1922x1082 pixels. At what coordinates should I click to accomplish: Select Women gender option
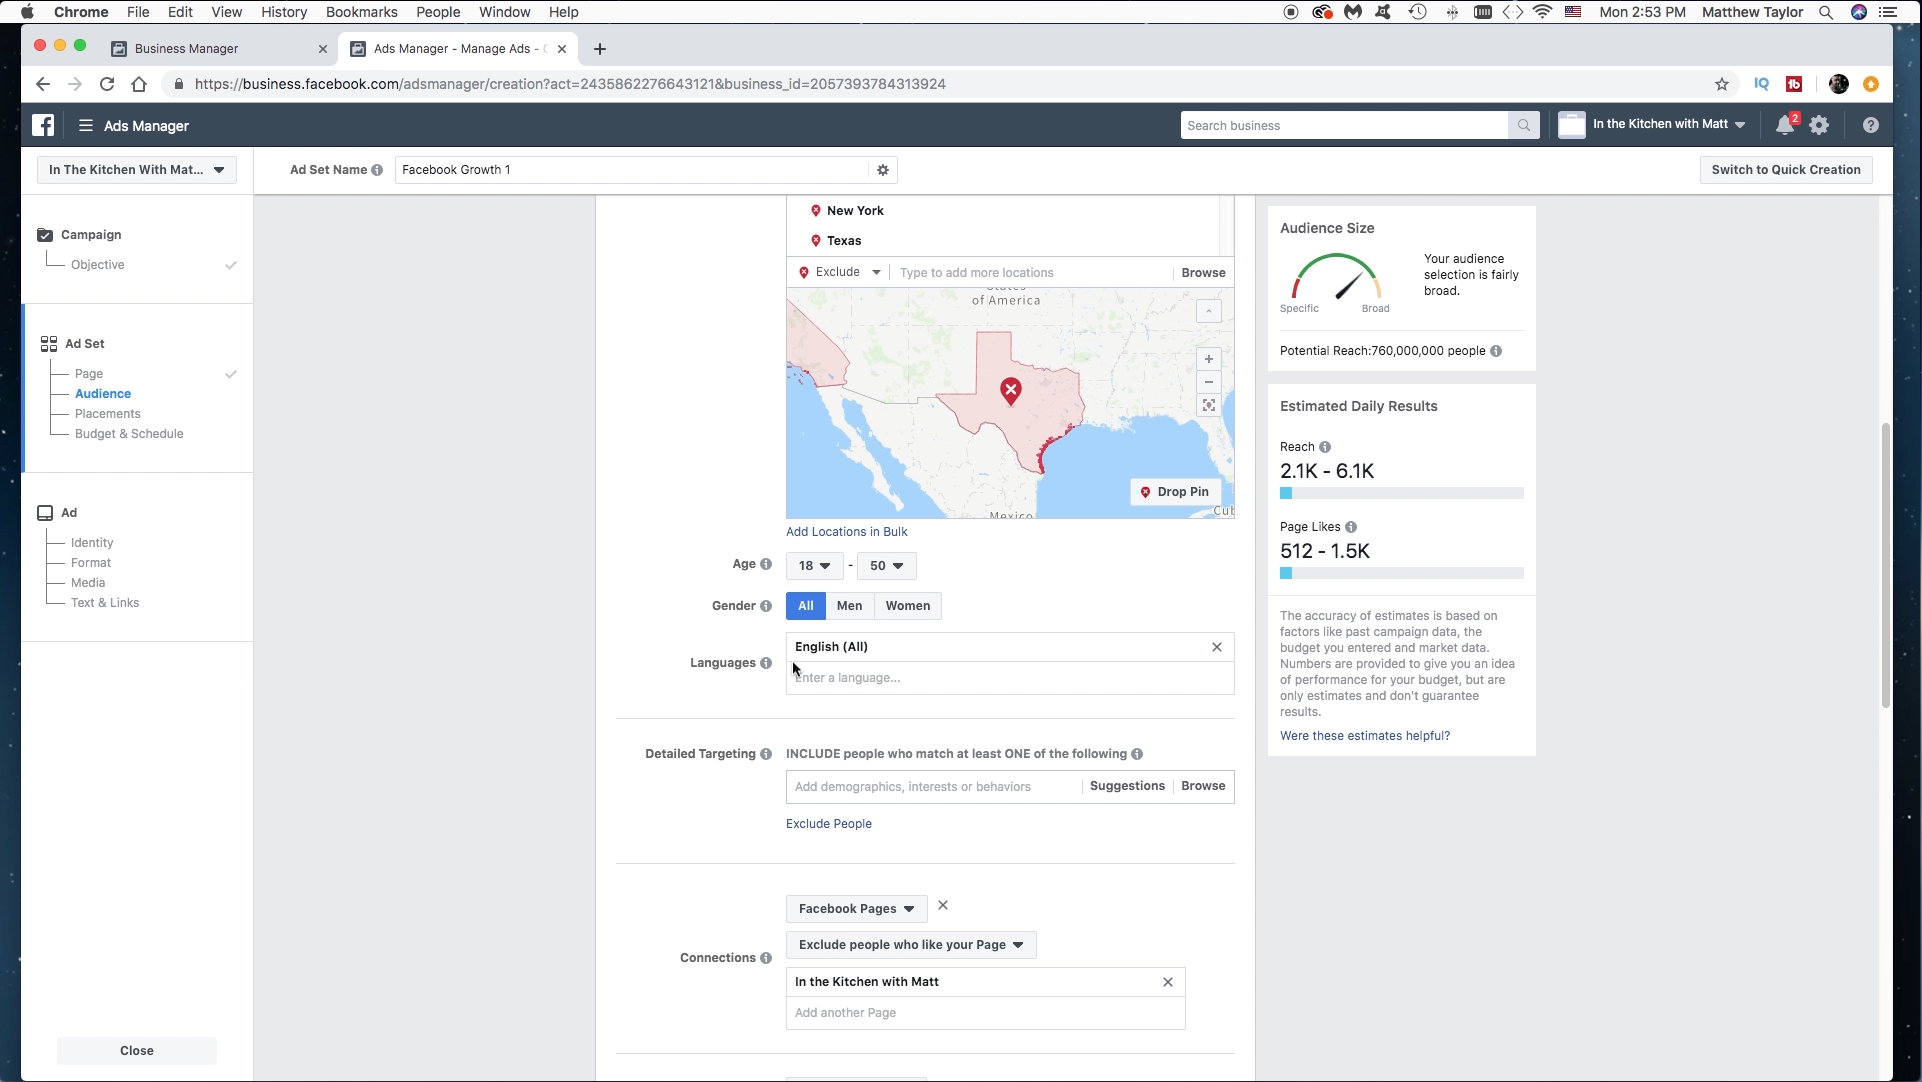click(908, 606)
